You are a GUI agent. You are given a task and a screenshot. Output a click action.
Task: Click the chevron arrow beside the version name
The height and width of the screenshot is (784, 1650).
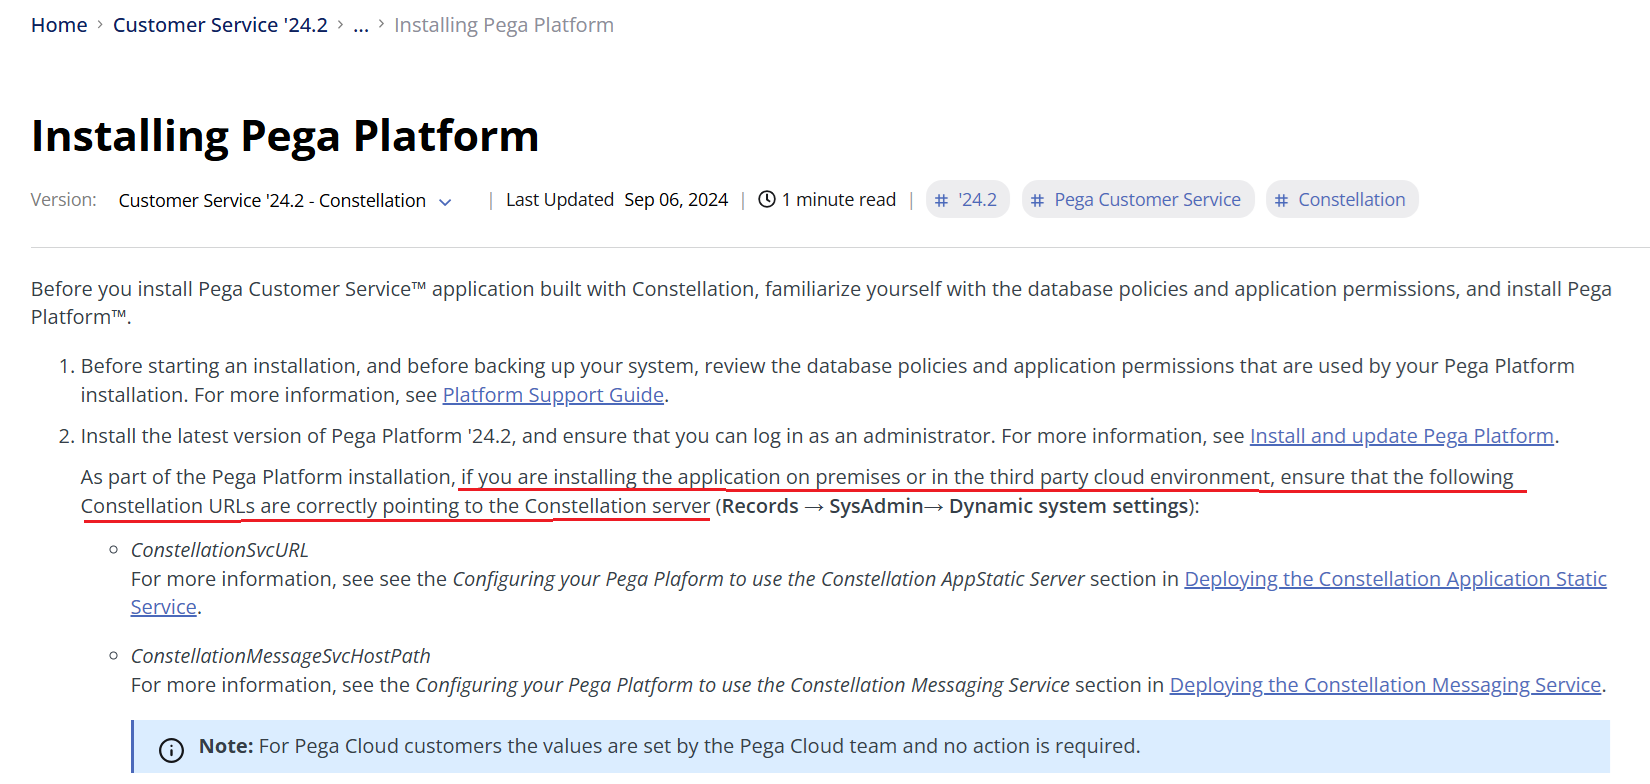tap(445, 202)
